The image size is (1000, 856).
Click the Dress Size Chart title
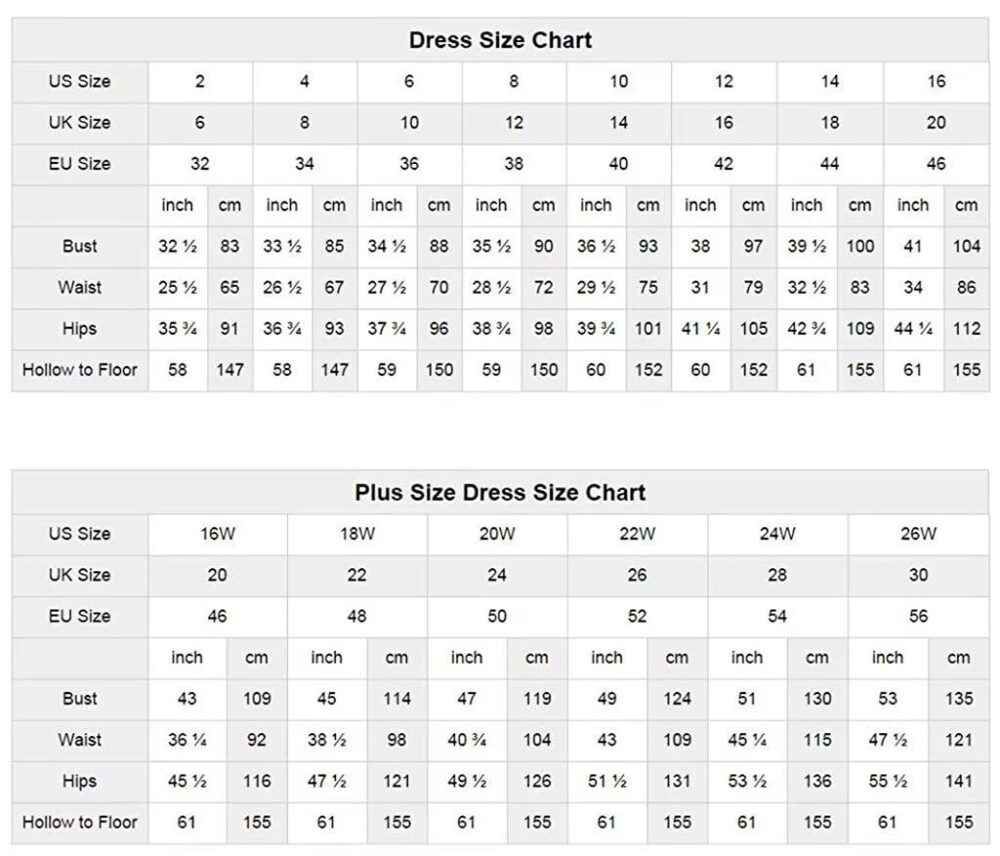(x=500, y=41)
